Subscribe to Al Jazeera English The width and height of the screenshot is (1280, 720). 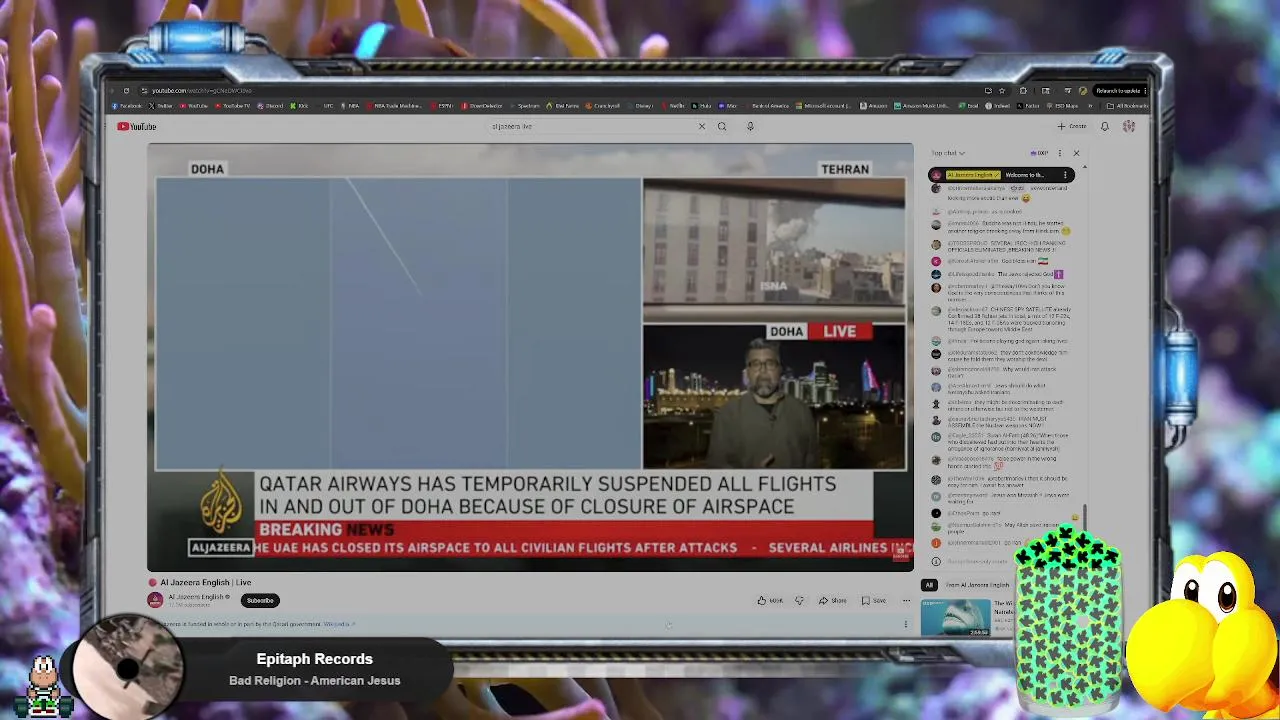[x=260, y=600]
